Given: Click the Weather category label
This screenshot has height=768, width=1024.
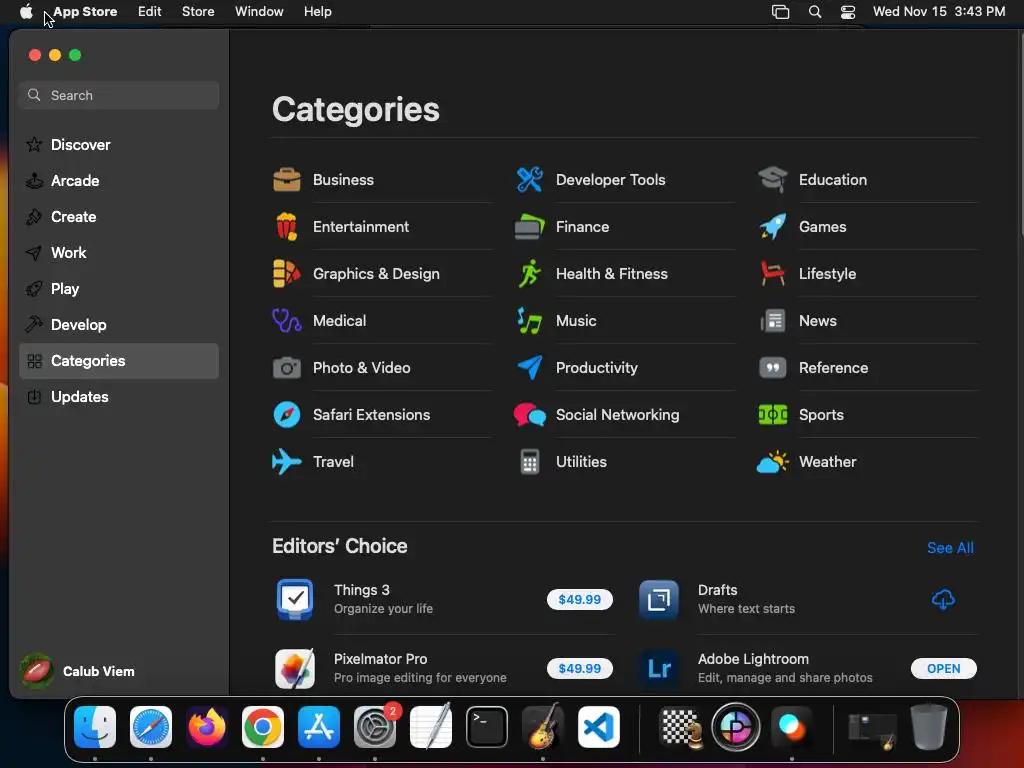Looking at the screenshot, I should coord(827,462).
